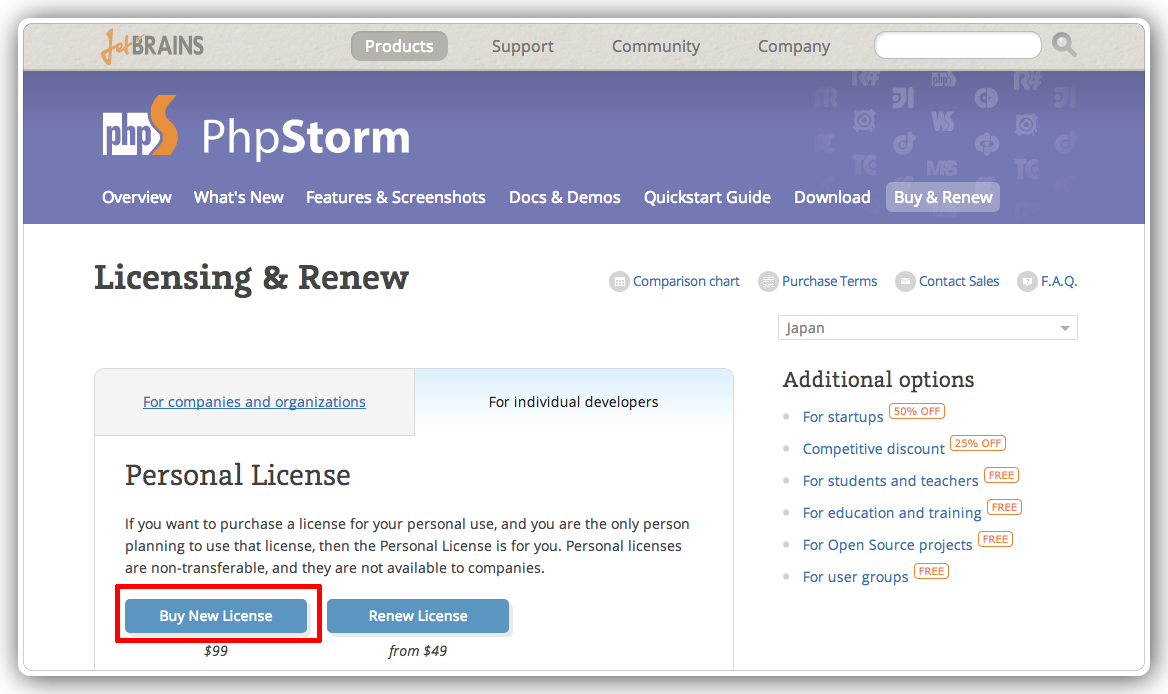Select For individual developers tab
Screen dimensions: 1168x694
[574, 402]
